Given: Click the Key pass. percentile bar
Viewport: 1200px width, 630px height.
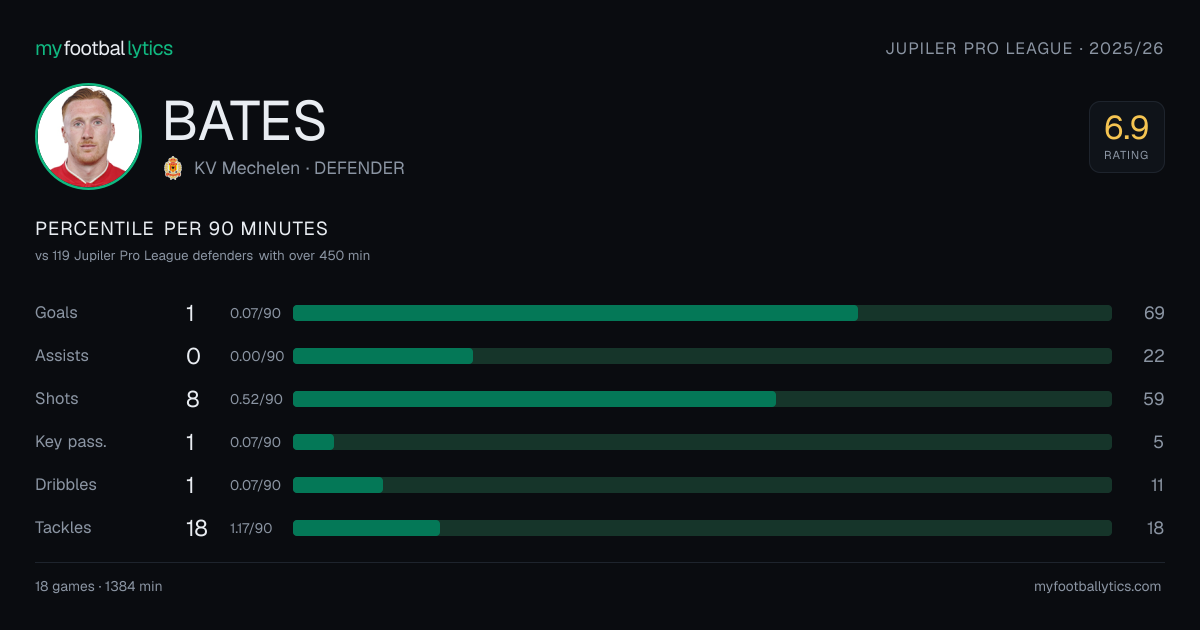Looking at the screenshot, I should [x=702, y=442].
